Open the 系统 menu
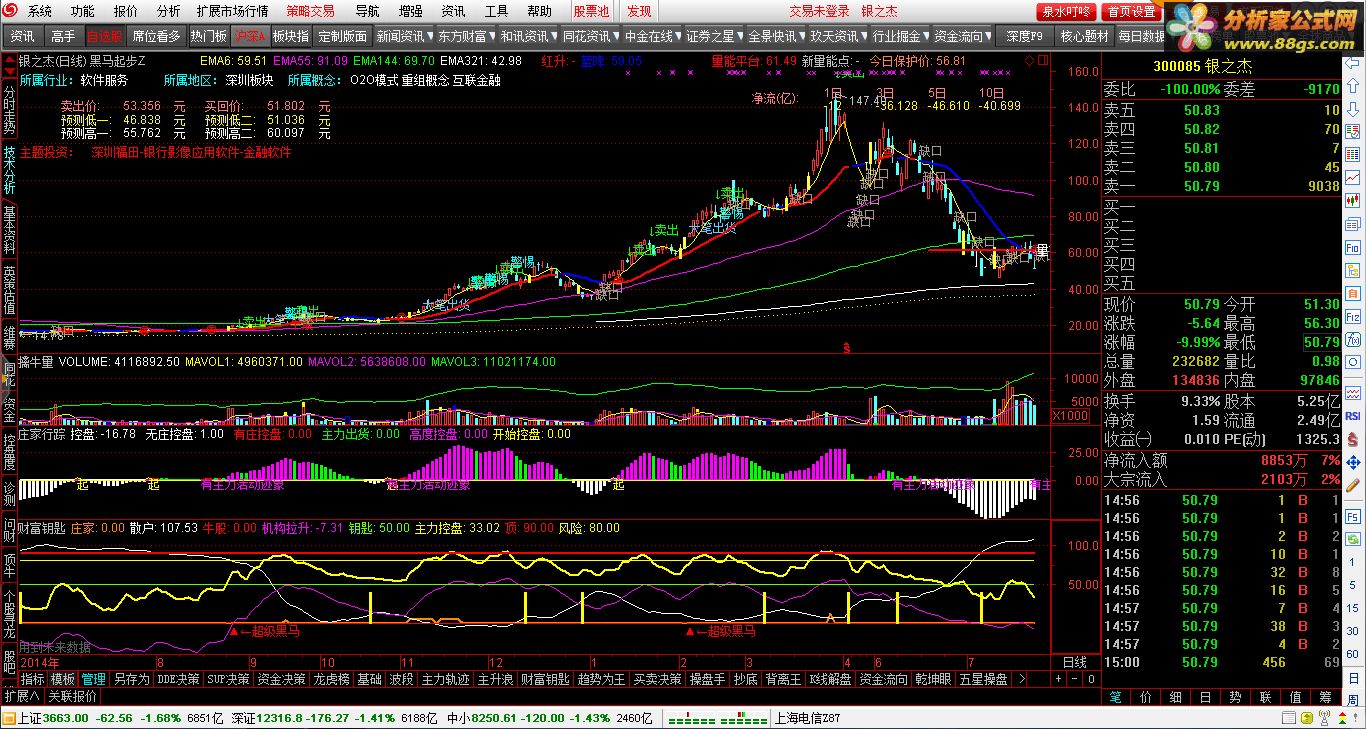 (x=40, y=11)
